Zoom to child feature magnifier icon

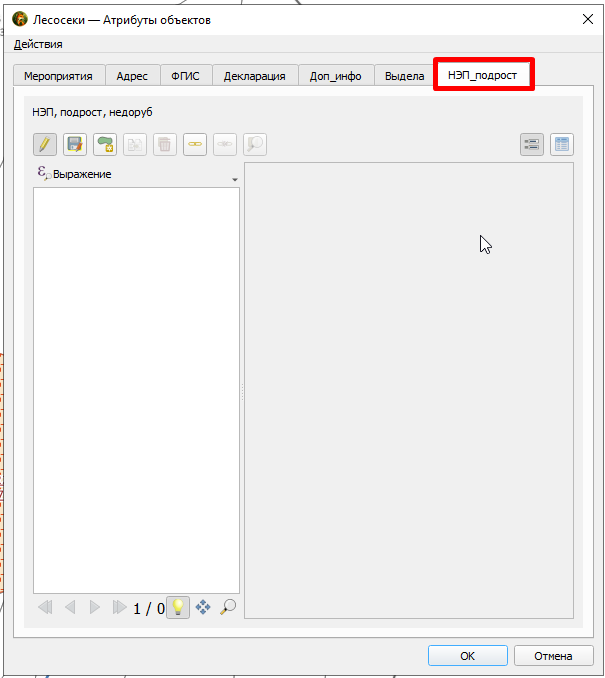pos(255,144)
